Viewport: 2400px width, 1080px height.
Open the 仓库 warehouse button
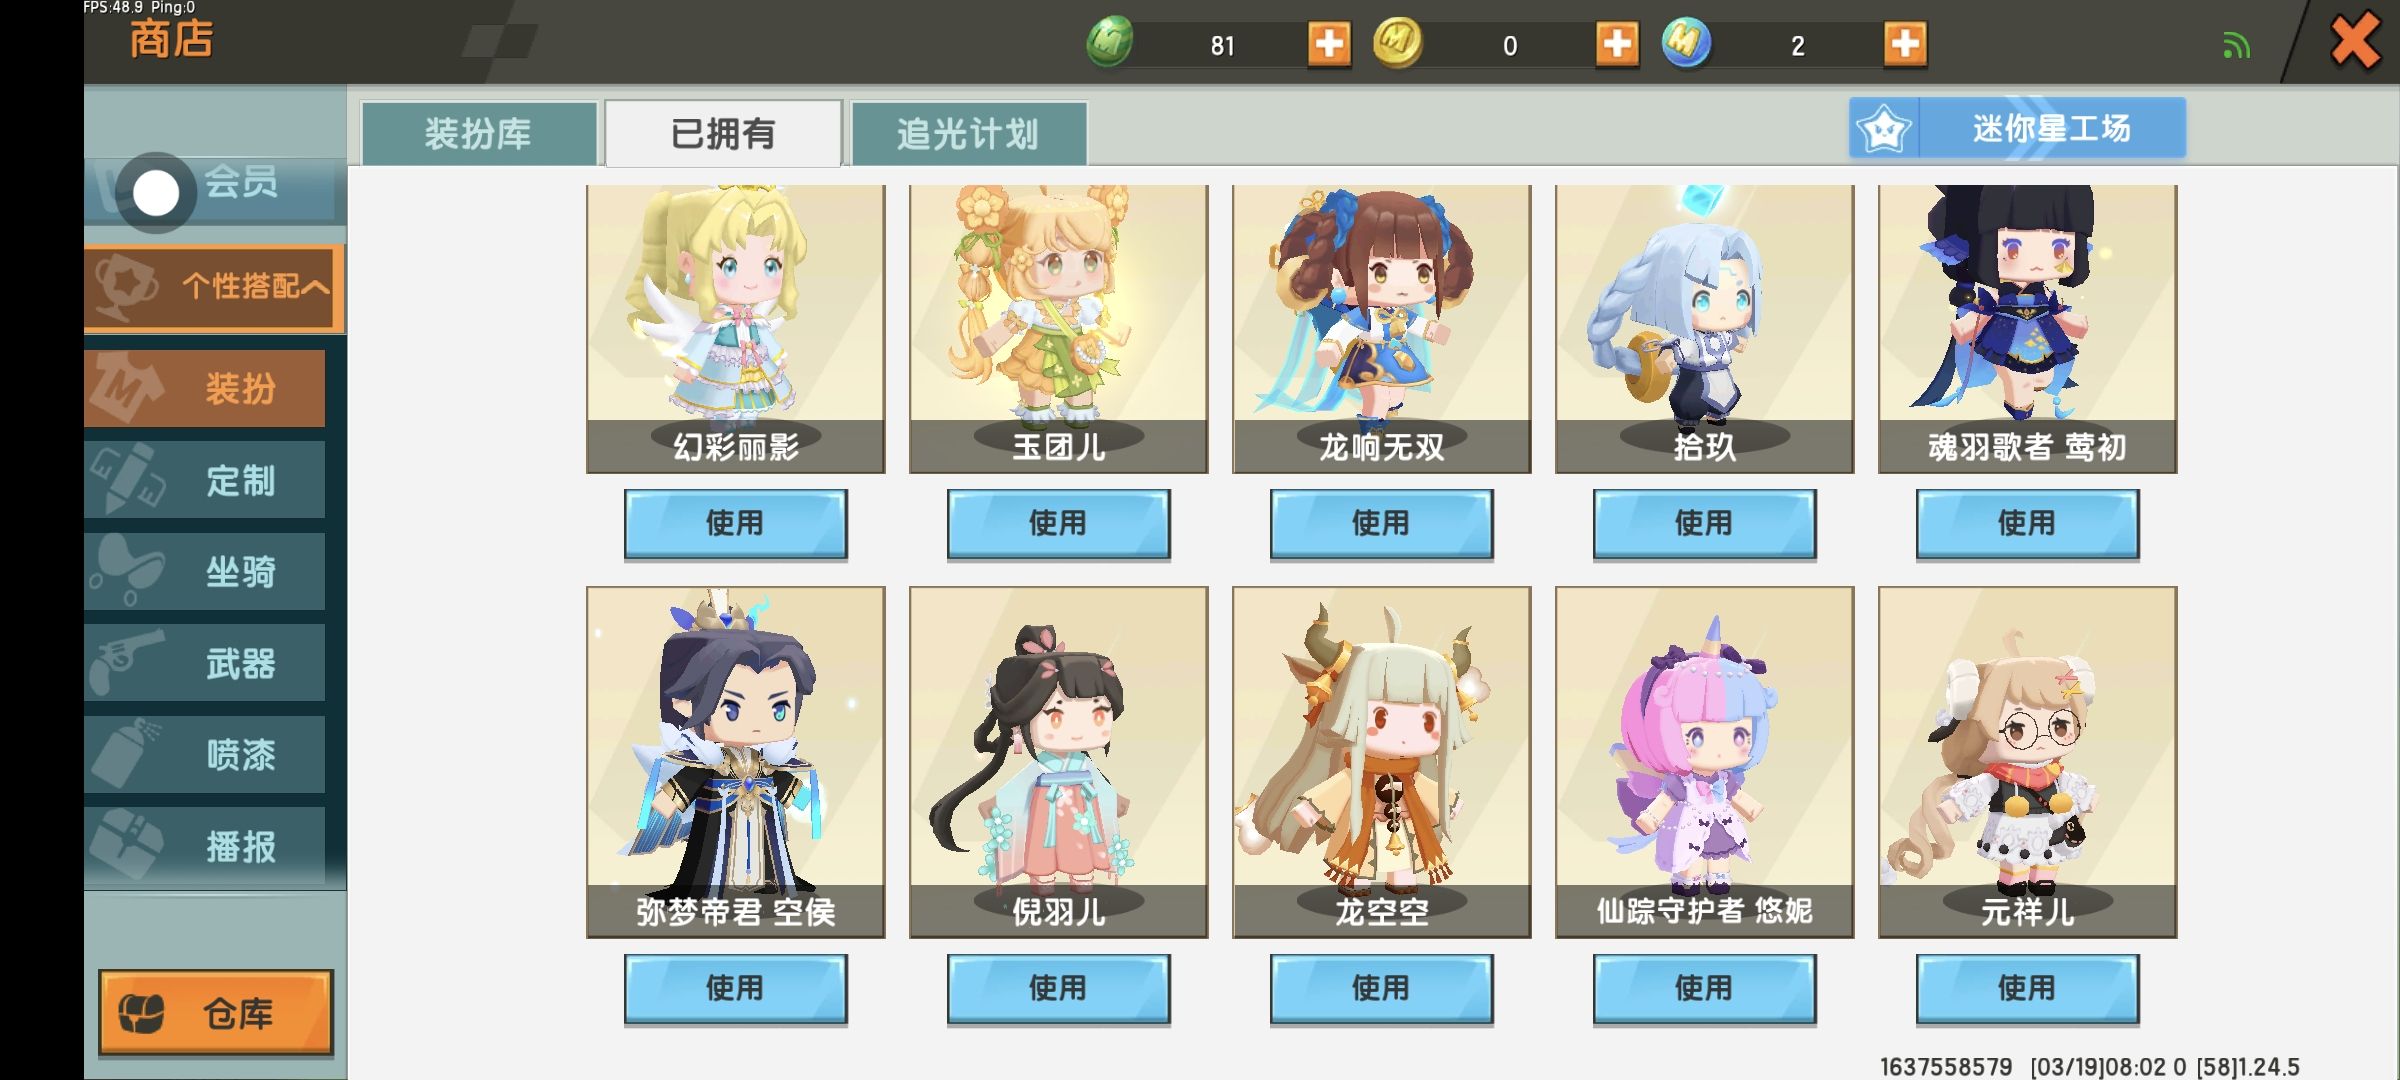(216, 1012)
